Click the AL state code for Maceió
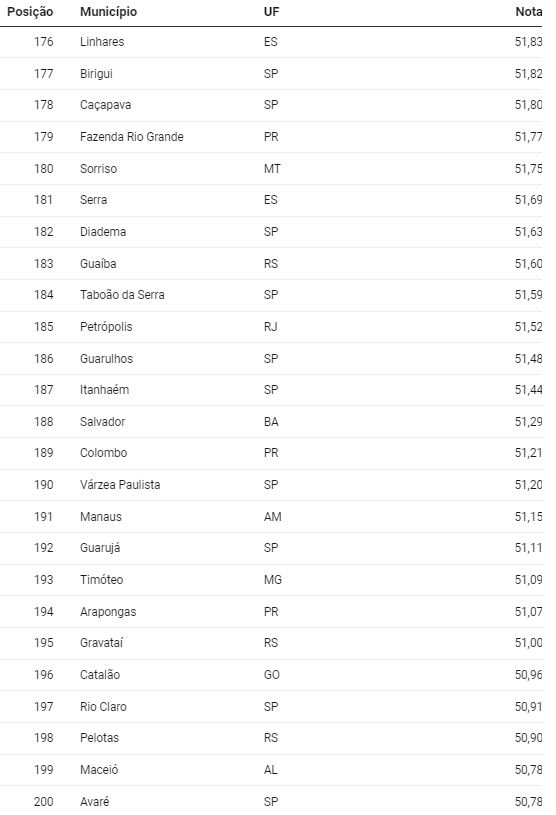The image size is (556, 815). 270,770
